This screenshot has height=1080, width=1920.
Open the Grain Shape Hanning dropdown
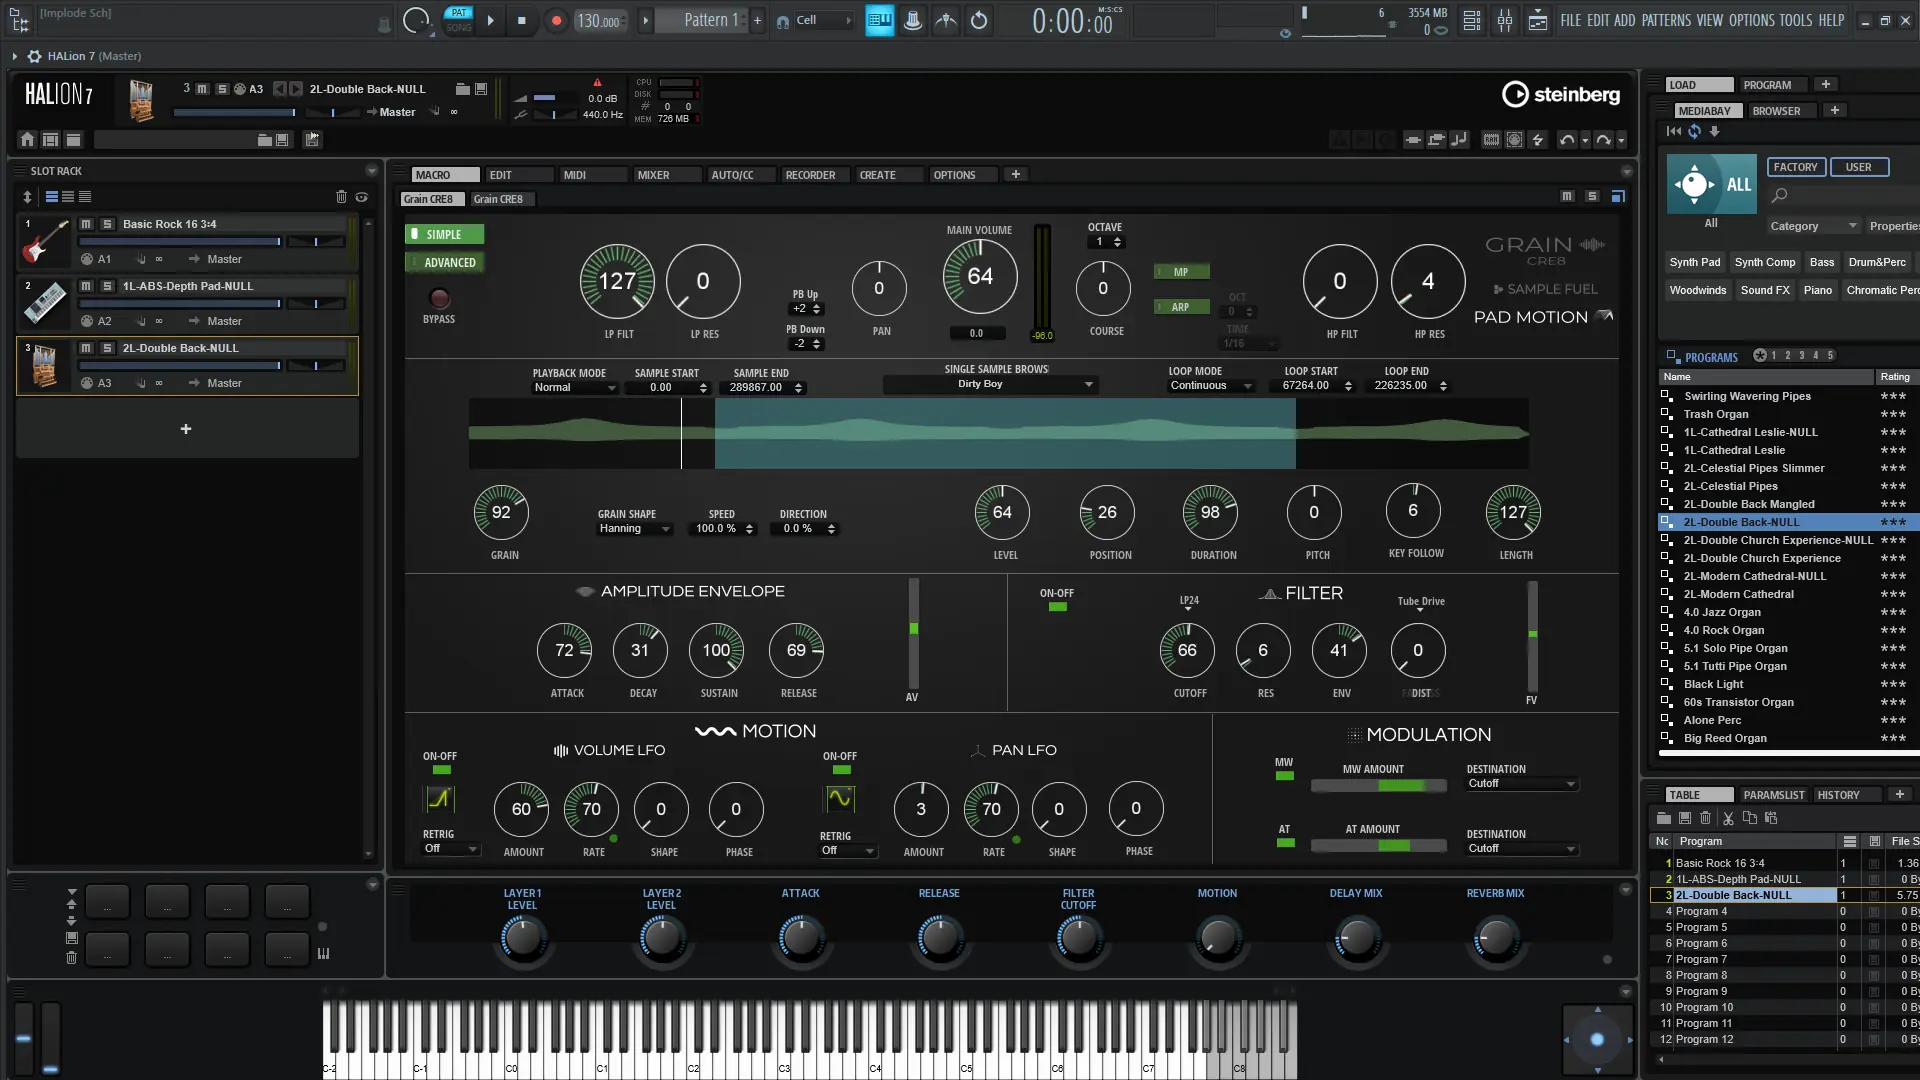click(635, 529)
